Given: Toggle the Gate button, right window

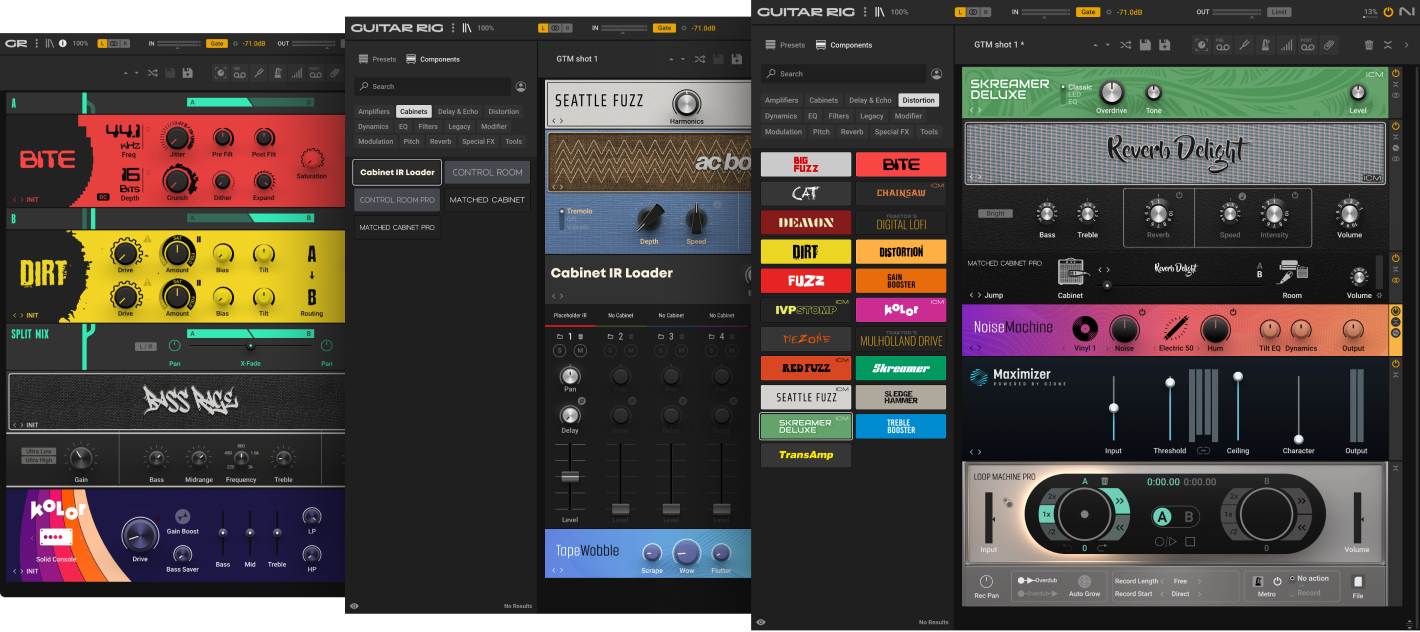Looking at the screenshot, I should pyautogui.click(x=1087, y=12).
